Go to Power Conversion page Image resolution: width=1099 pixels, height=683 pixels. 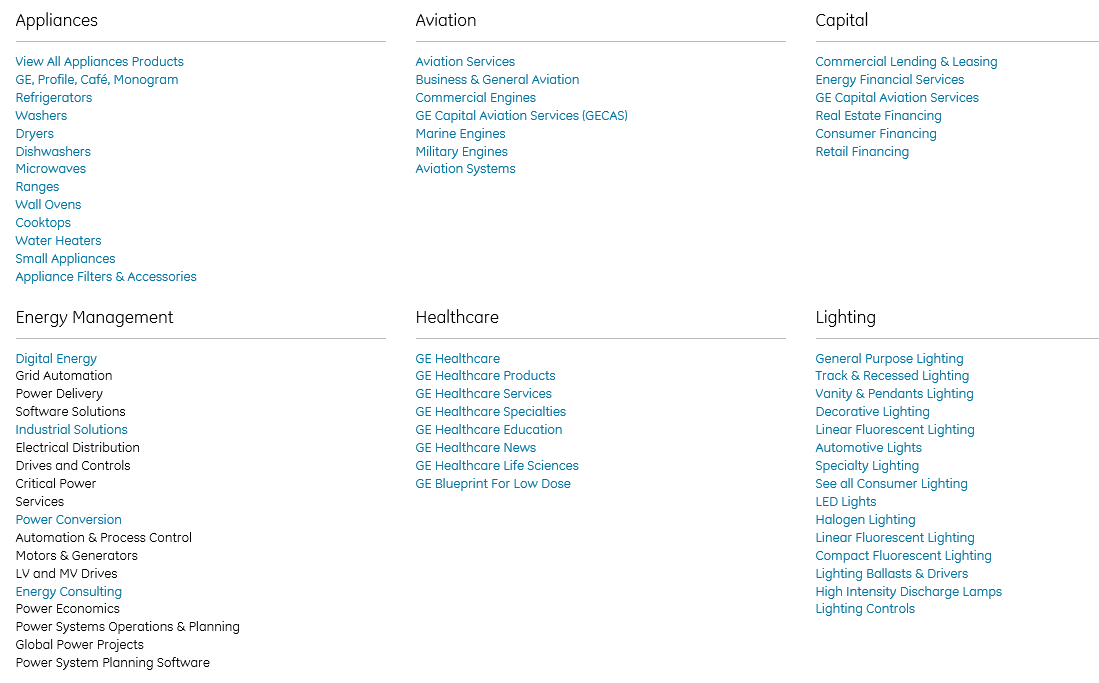[69, 520]
